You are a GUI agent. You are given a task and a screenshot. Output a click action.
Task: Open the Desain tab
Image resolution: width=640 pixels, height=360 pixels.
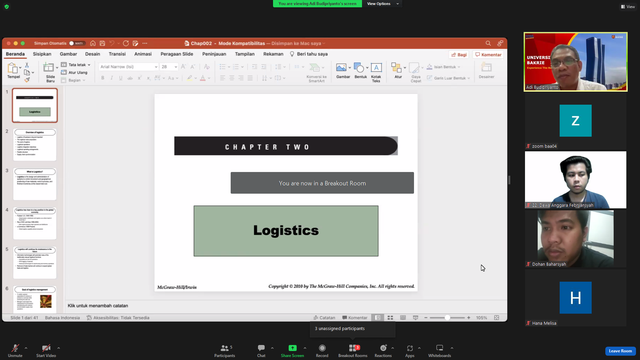point(93,54)
